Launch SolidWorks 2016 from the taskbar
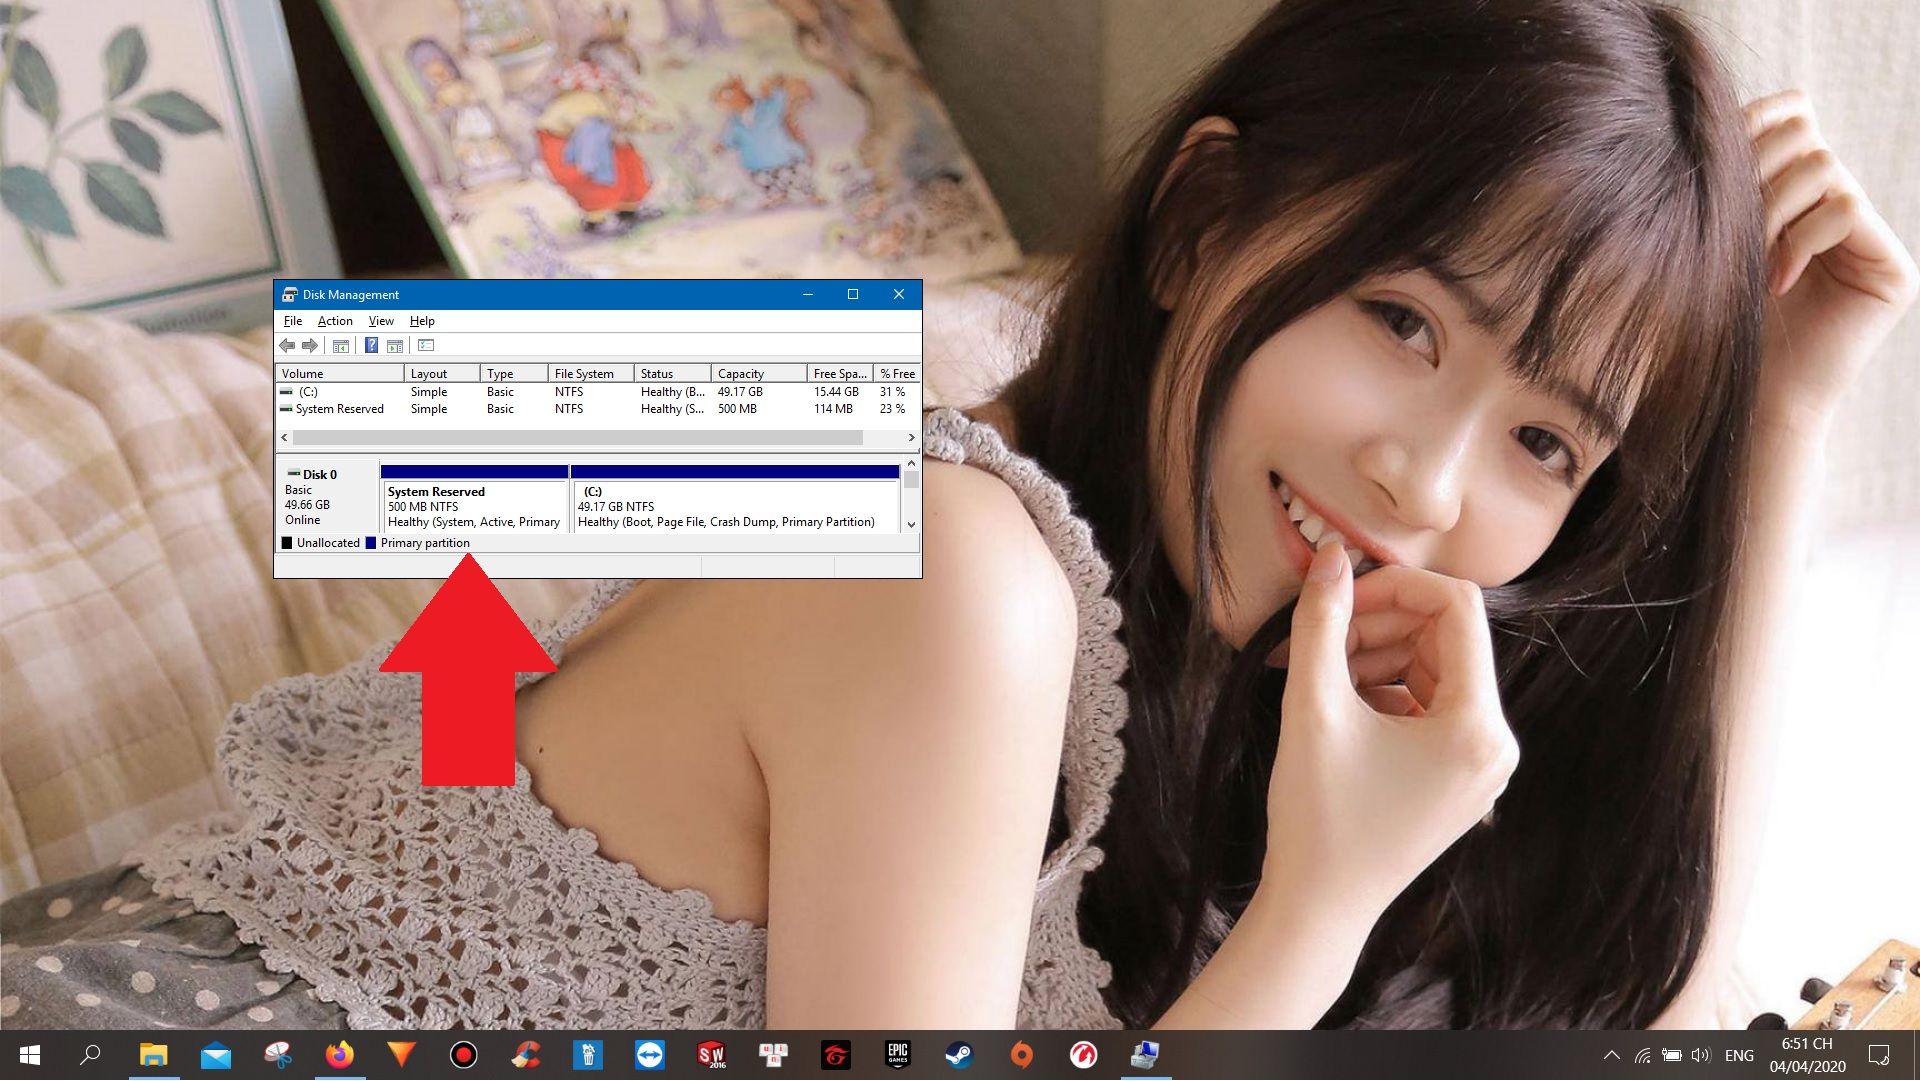Viewport: 1920px width, 1081px height. coord(711,1055)
